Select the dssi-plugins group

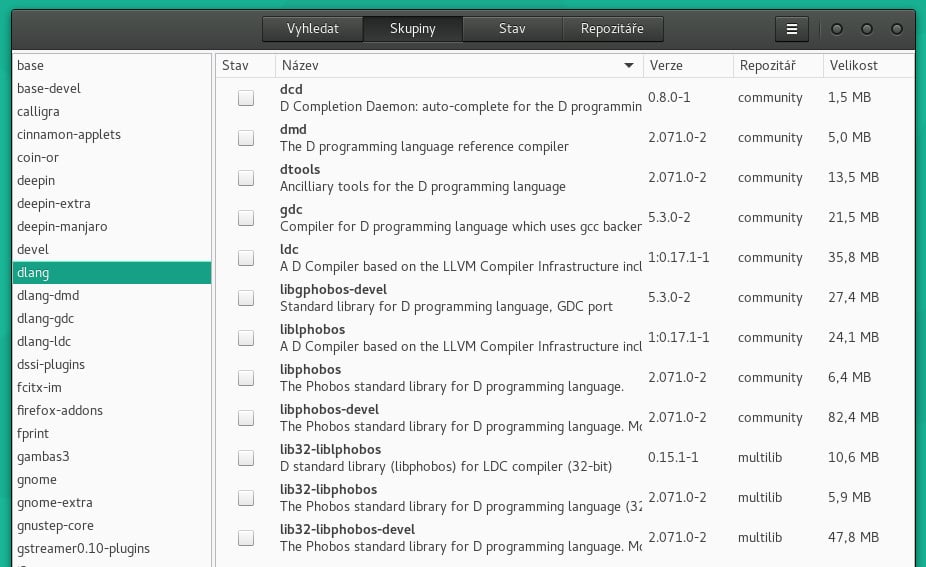point(112,365)
